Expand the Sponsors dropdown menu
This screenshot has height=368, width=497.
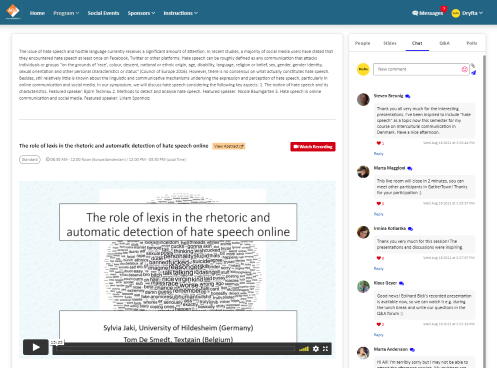tap(141, 13)
